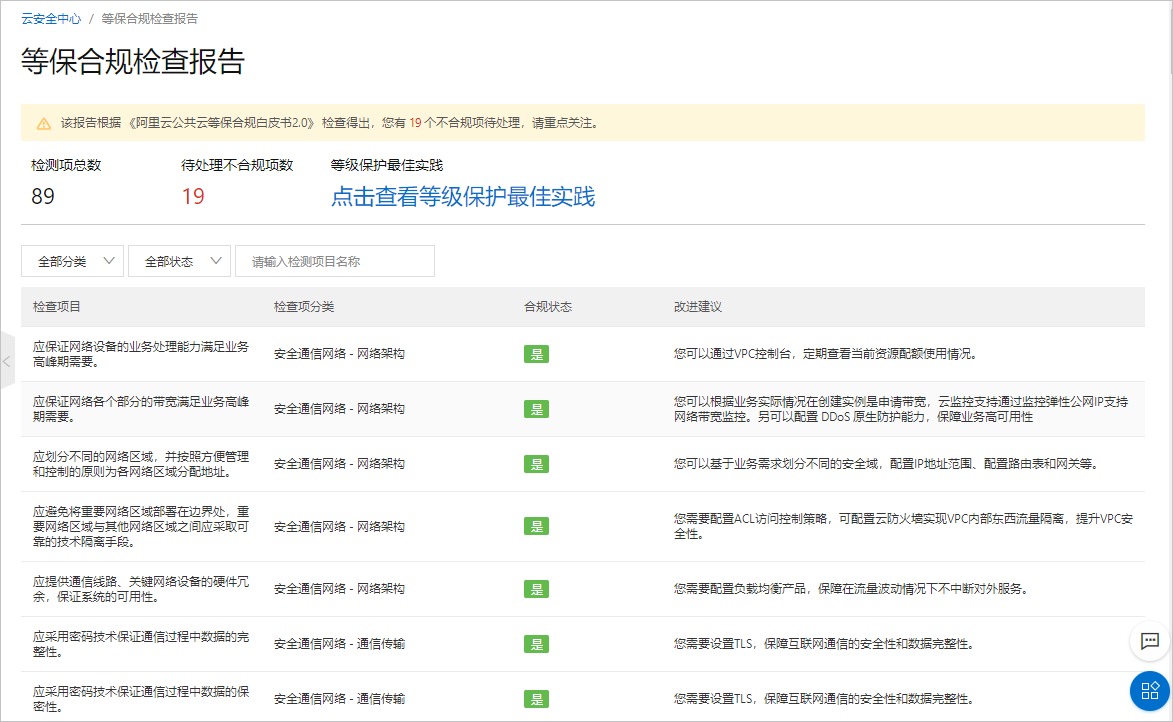Click green 是 badge for 数据保密性 row
Screen dimensions: 1173x722
click(x=536, y=699)
